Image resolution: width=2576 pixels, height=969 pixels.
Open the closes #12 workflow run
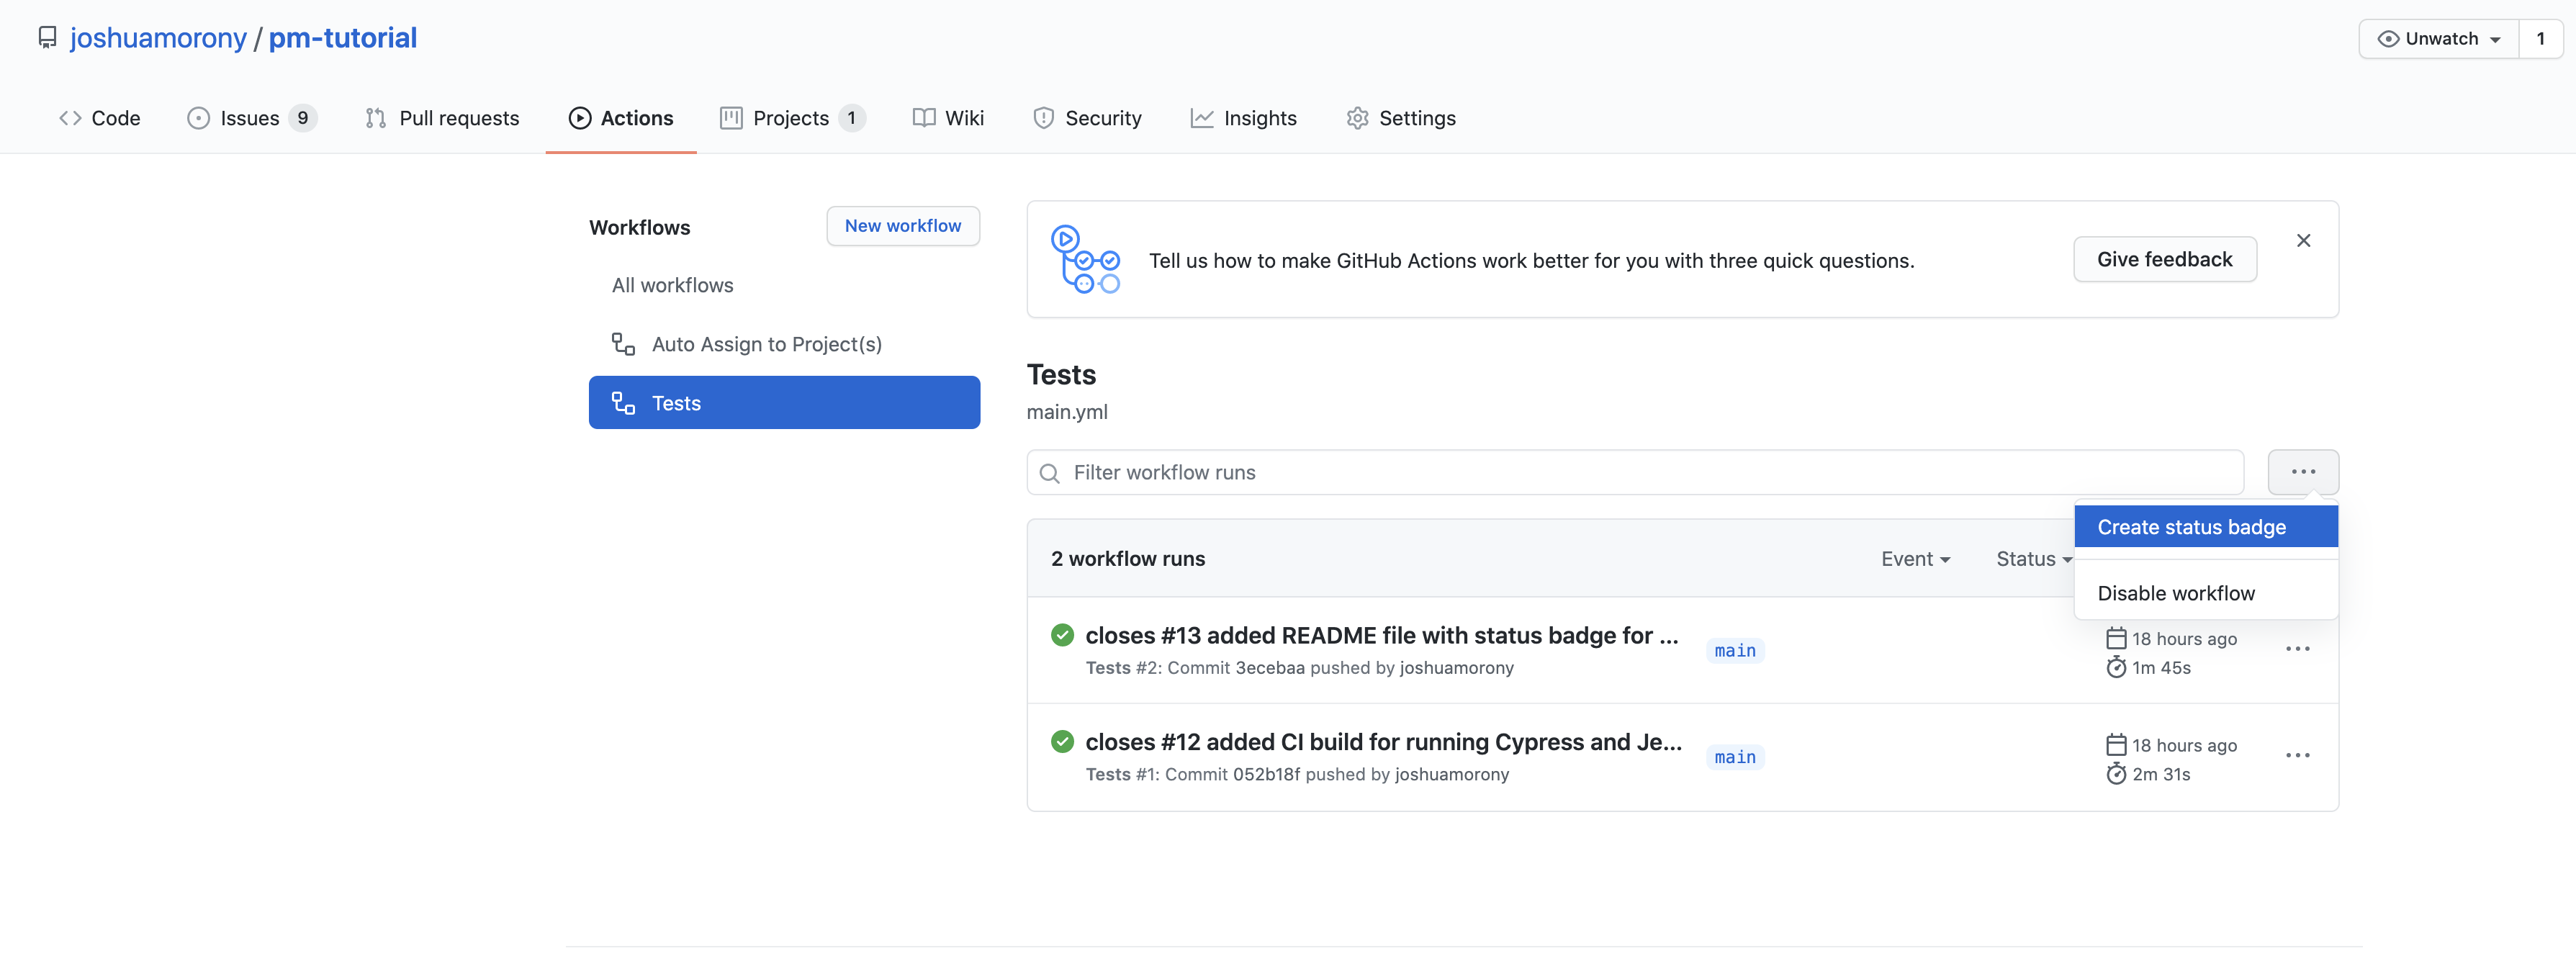pyautogui.click(x=1383, y=742)
